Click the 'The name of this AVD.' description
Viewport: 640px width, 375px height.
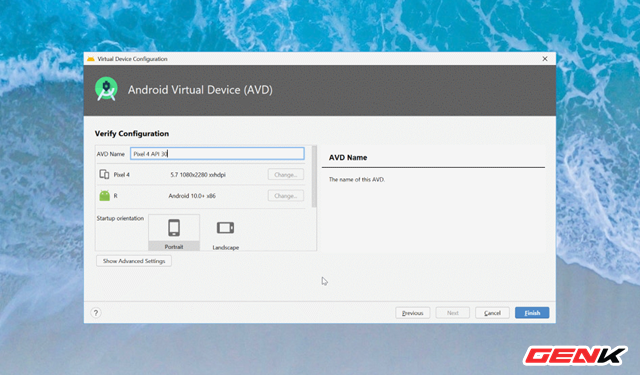pyautogui.click(x=357, y=179)
